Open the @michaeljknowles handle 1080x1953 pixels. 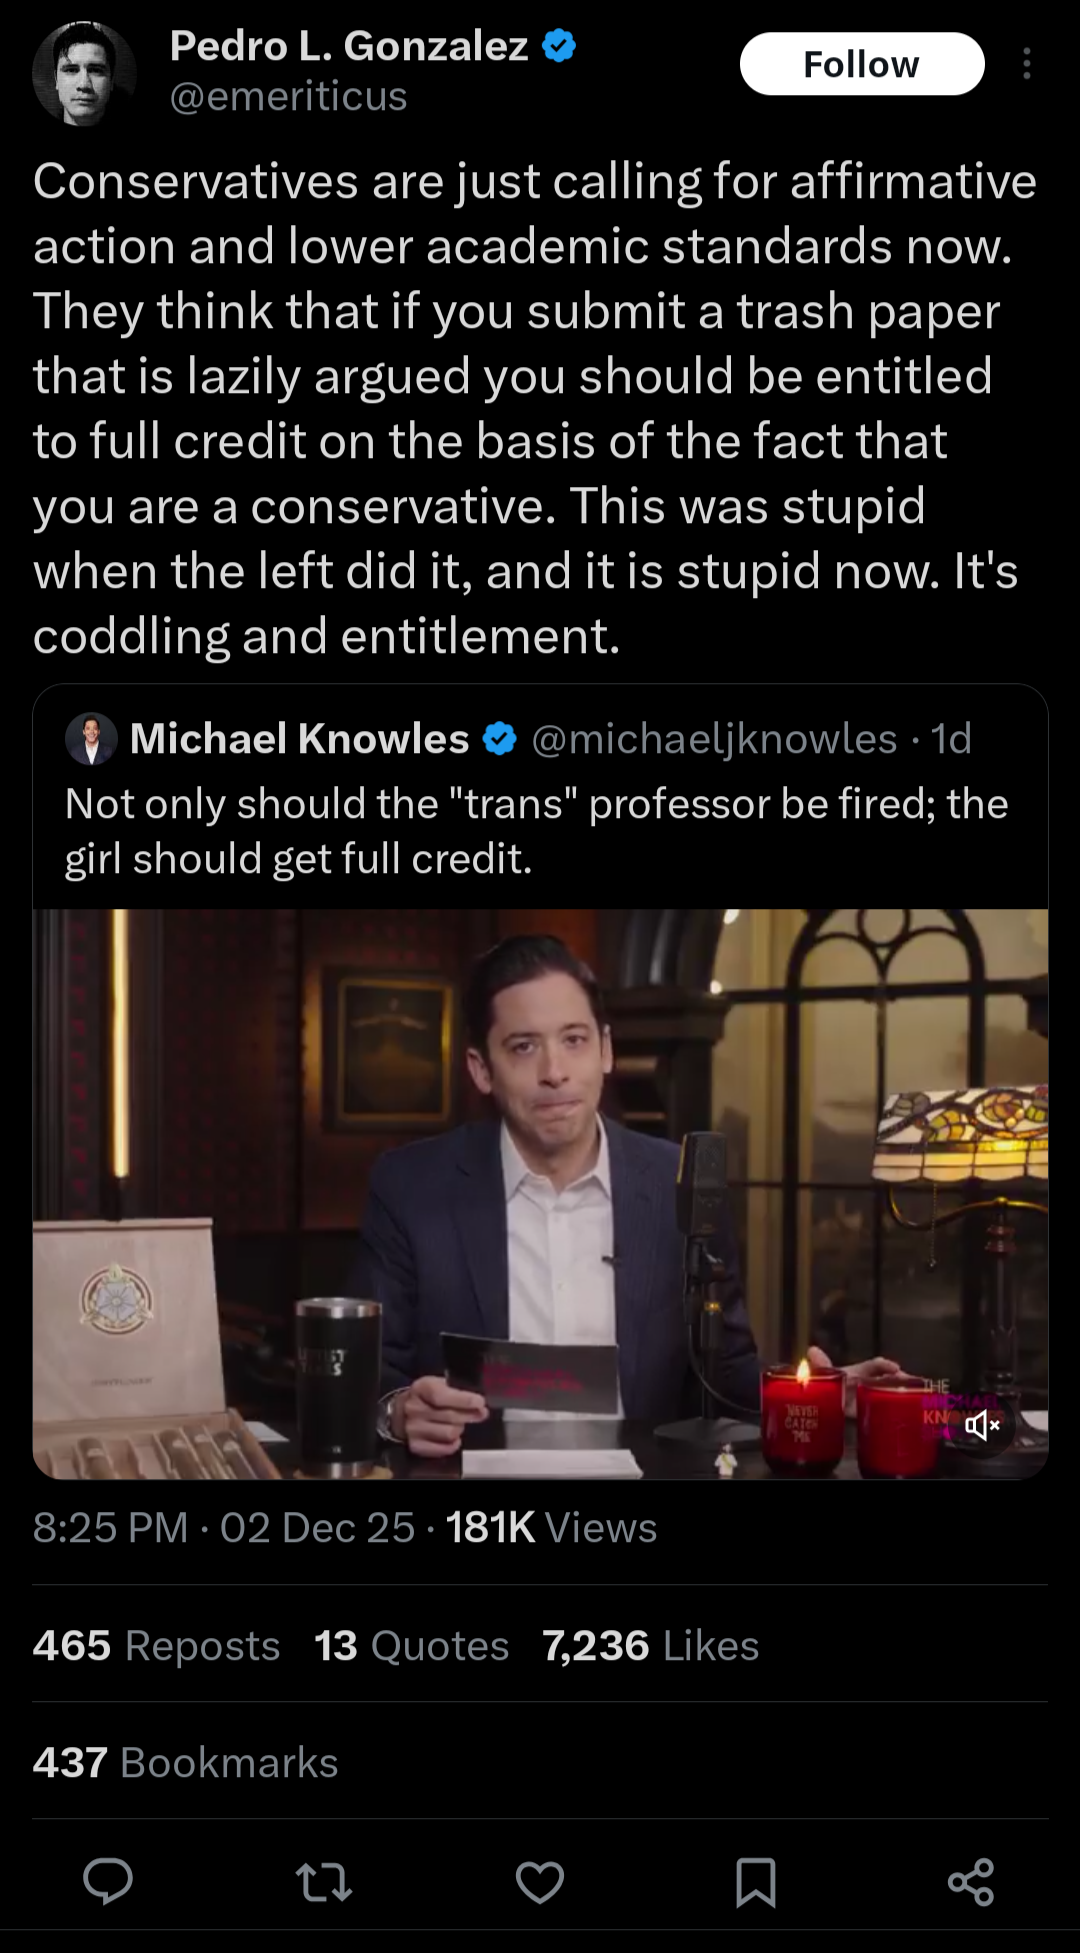(714, 739)
